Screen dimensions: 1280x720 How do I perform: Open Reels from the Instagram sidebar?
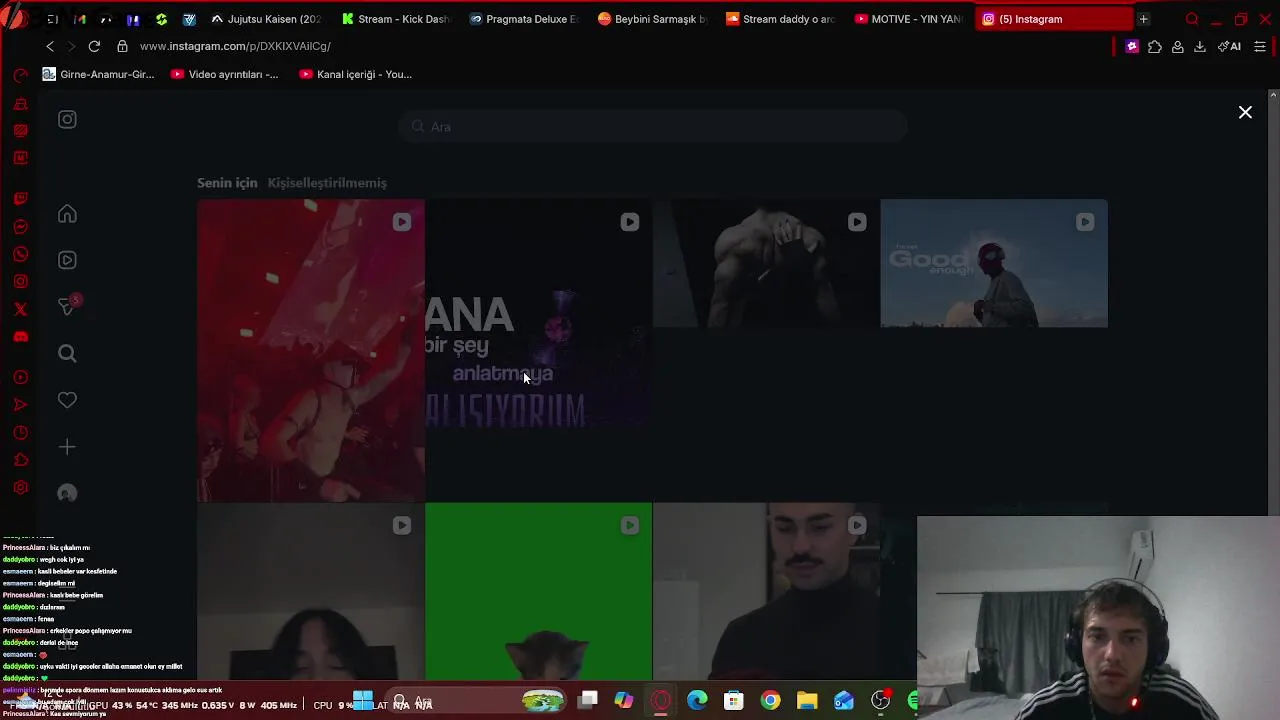coord(67,260)
